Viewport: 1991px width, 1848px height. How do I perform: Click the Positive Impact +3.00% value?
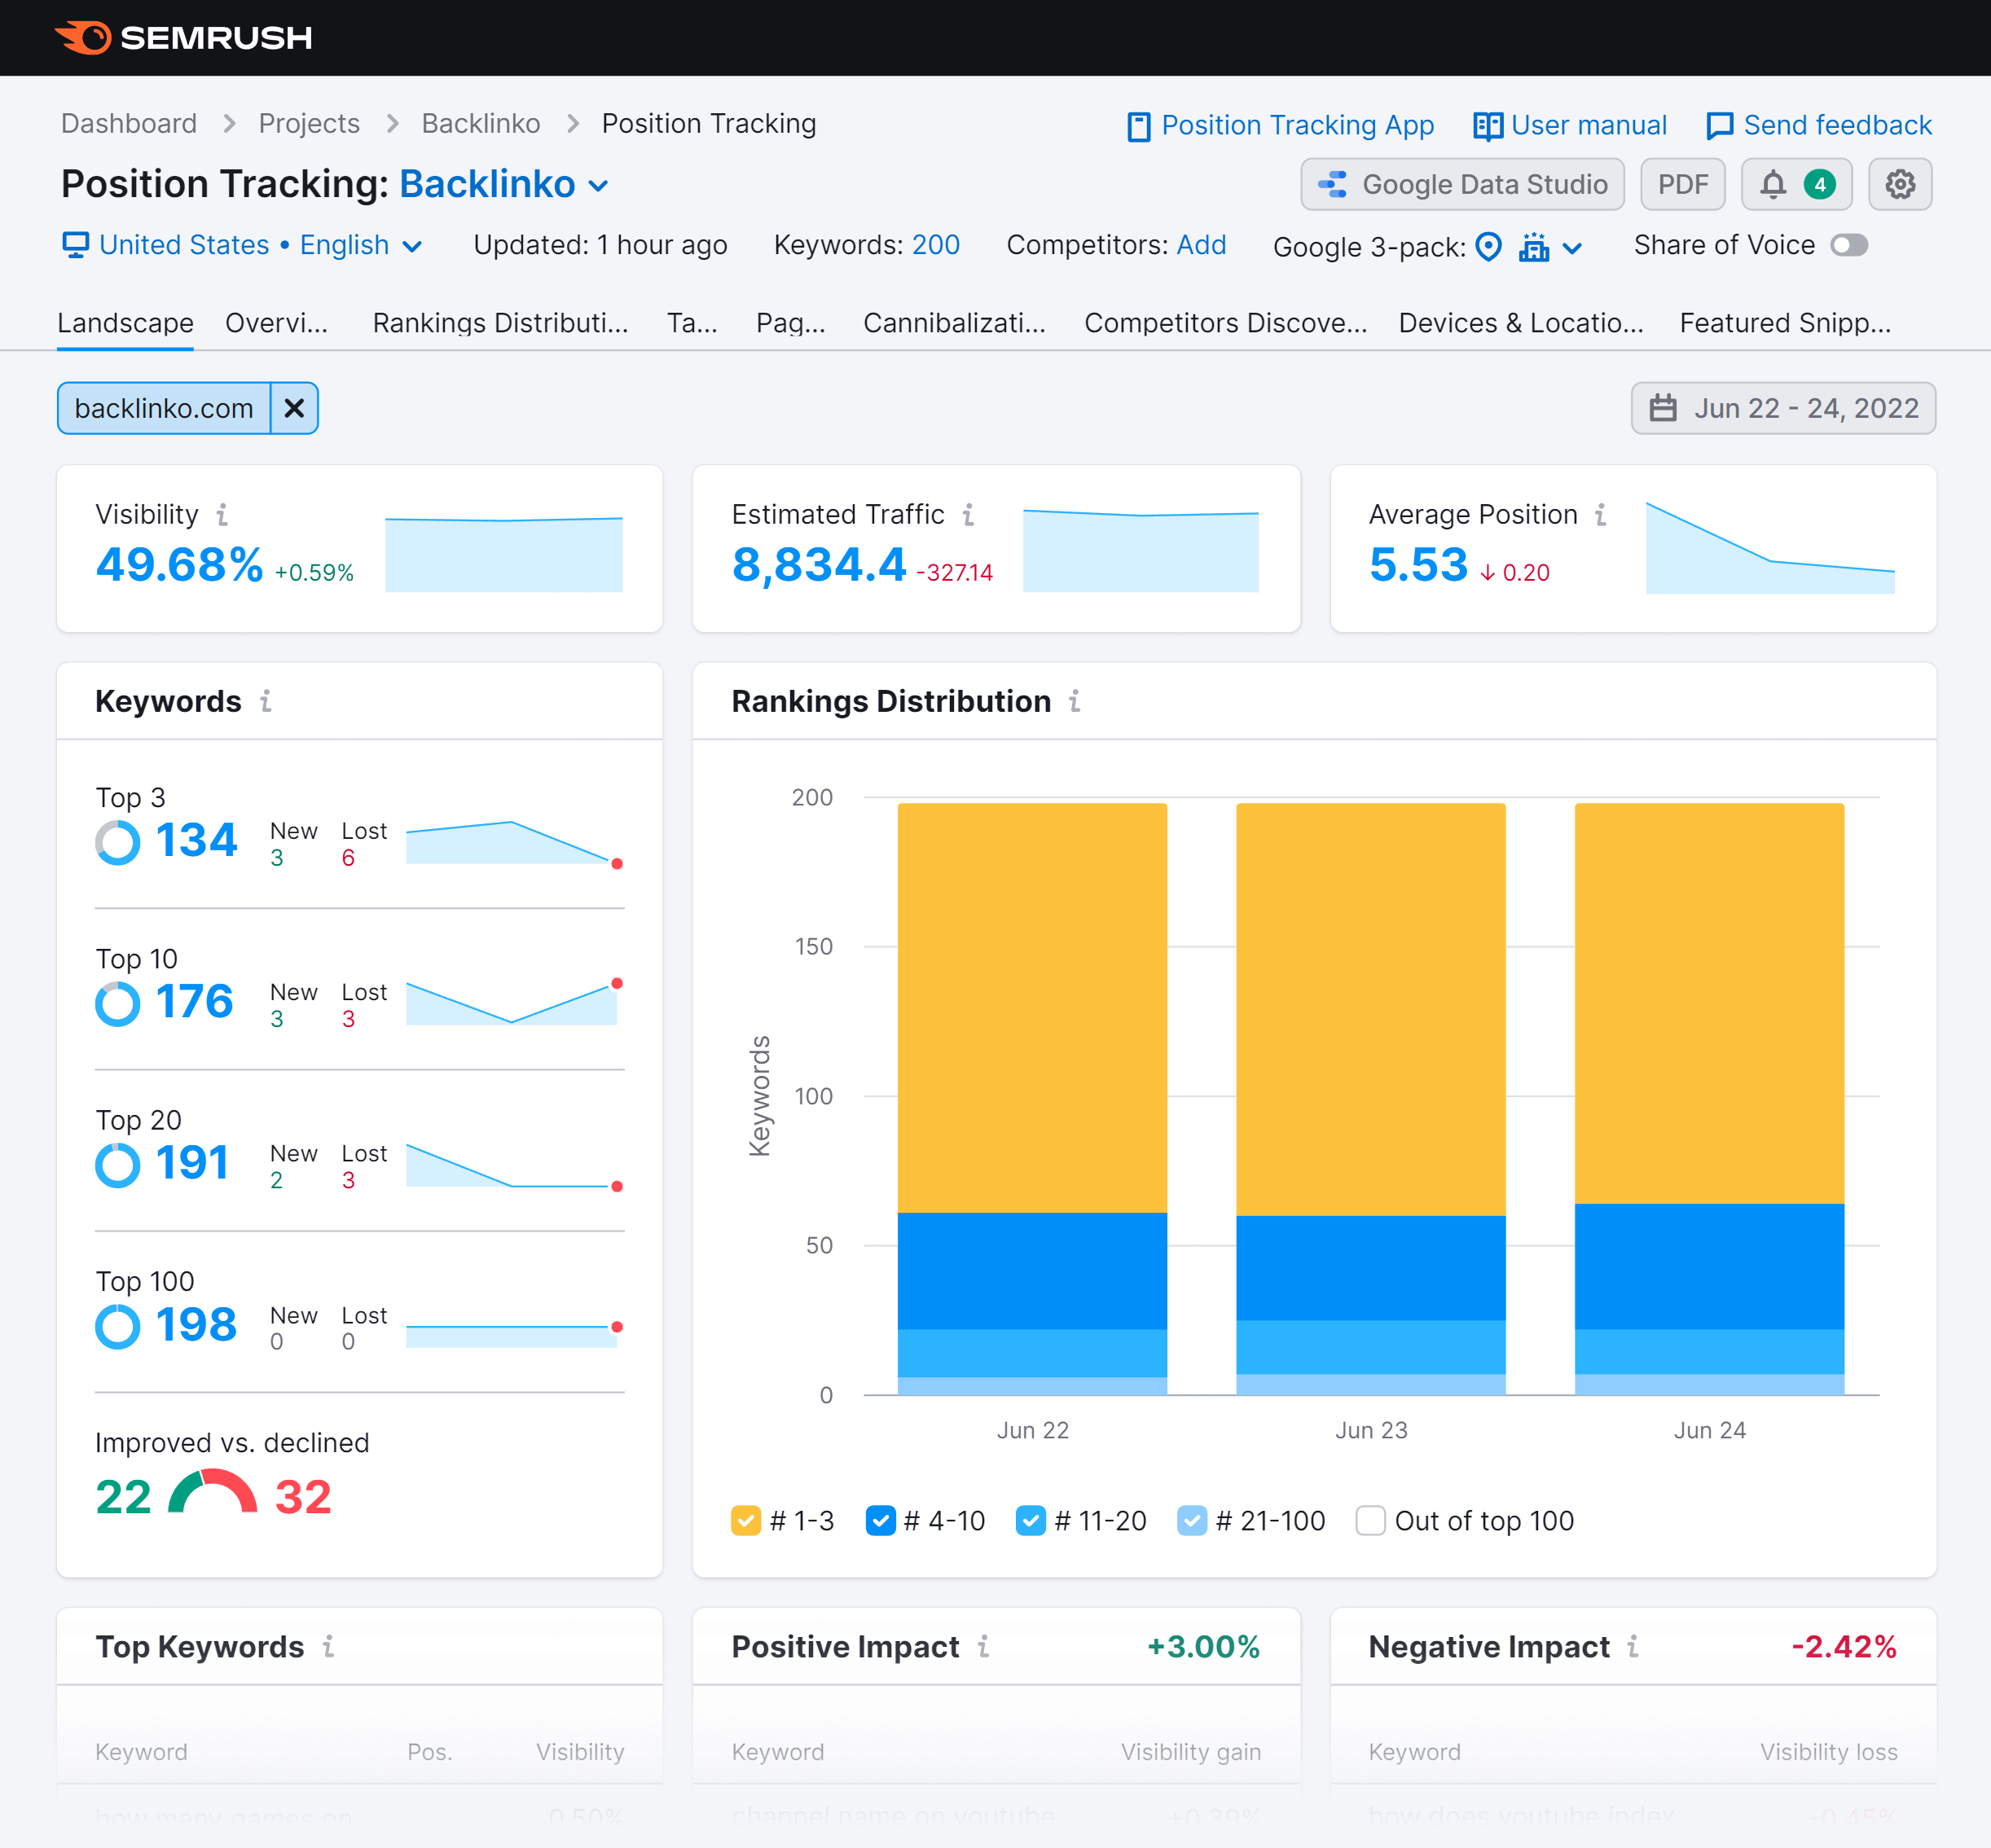click(x=1203, y=1647)
